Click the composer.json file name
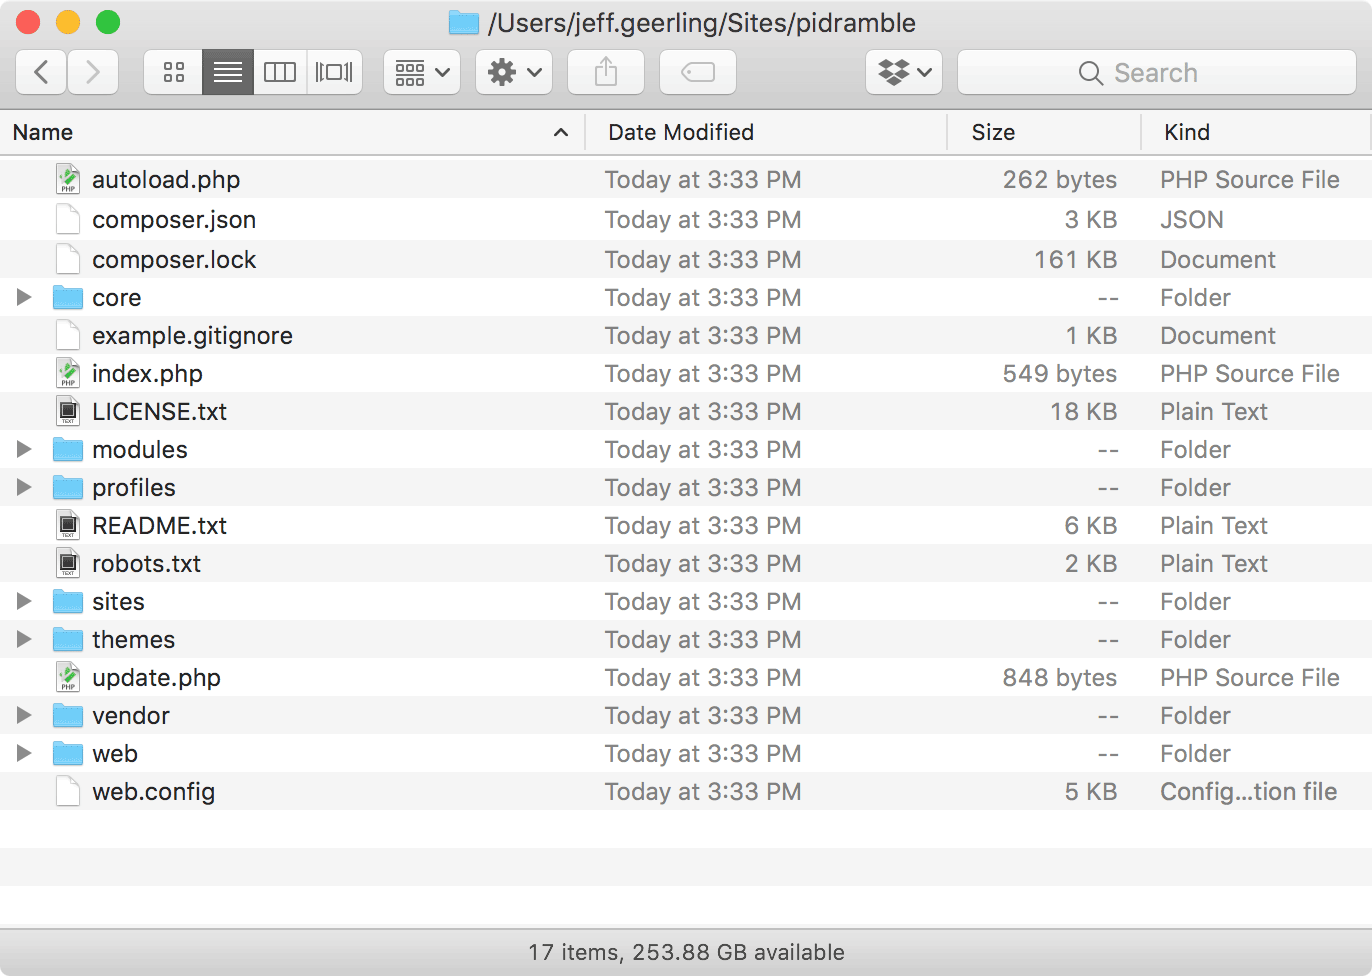The height and width of the screenshot is (976, 1372). [x=174, y=220]
